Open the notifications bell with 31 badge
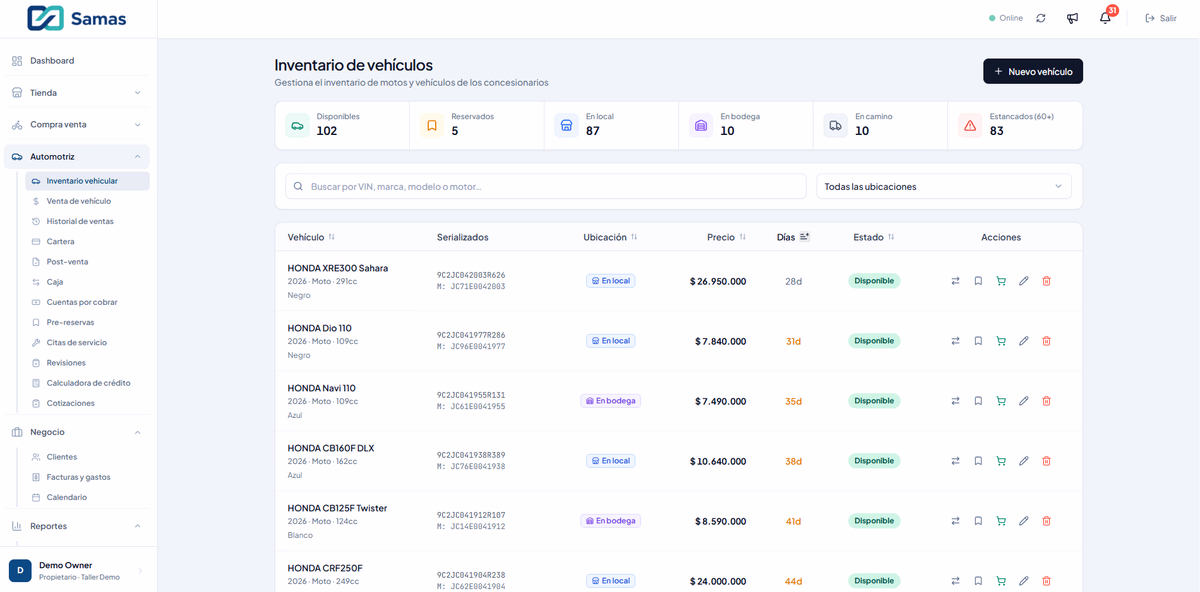The height and width of the screenshot is (592, 1200). [1105, 18]
